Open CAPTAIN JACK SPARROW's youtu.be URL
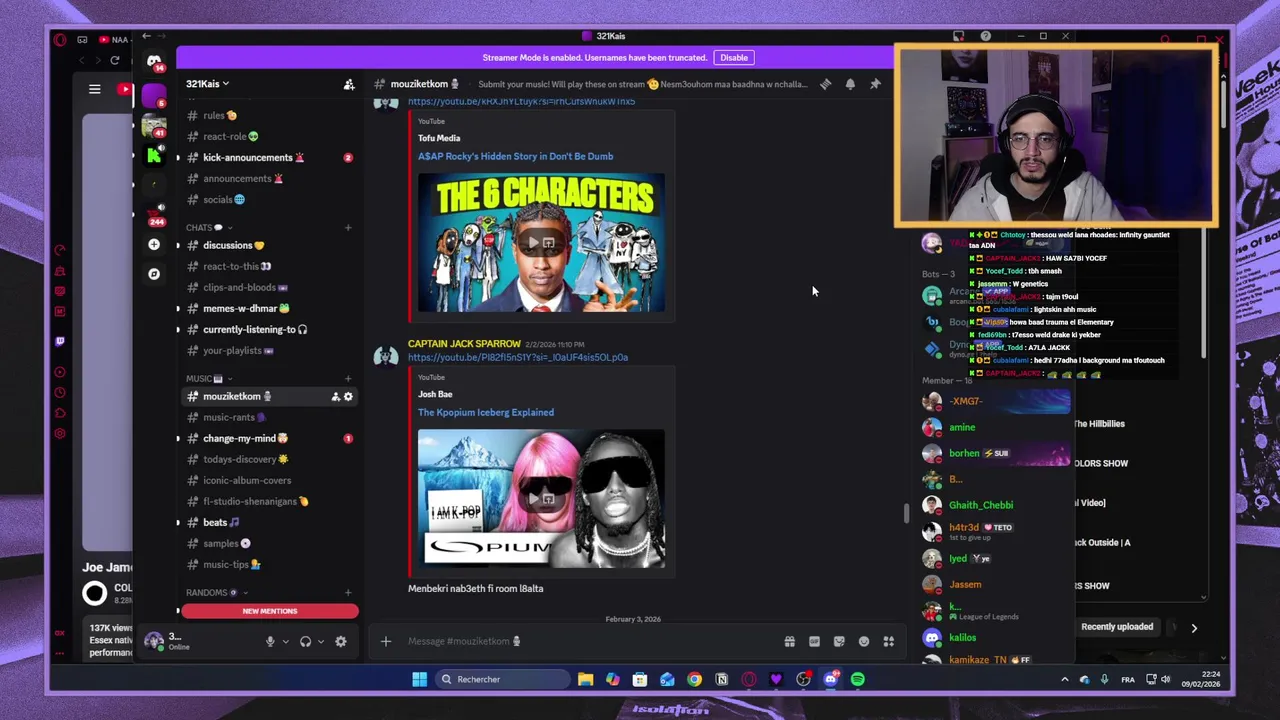The image size is (1280, 720). pyautogui.click(x=517, y=357)
